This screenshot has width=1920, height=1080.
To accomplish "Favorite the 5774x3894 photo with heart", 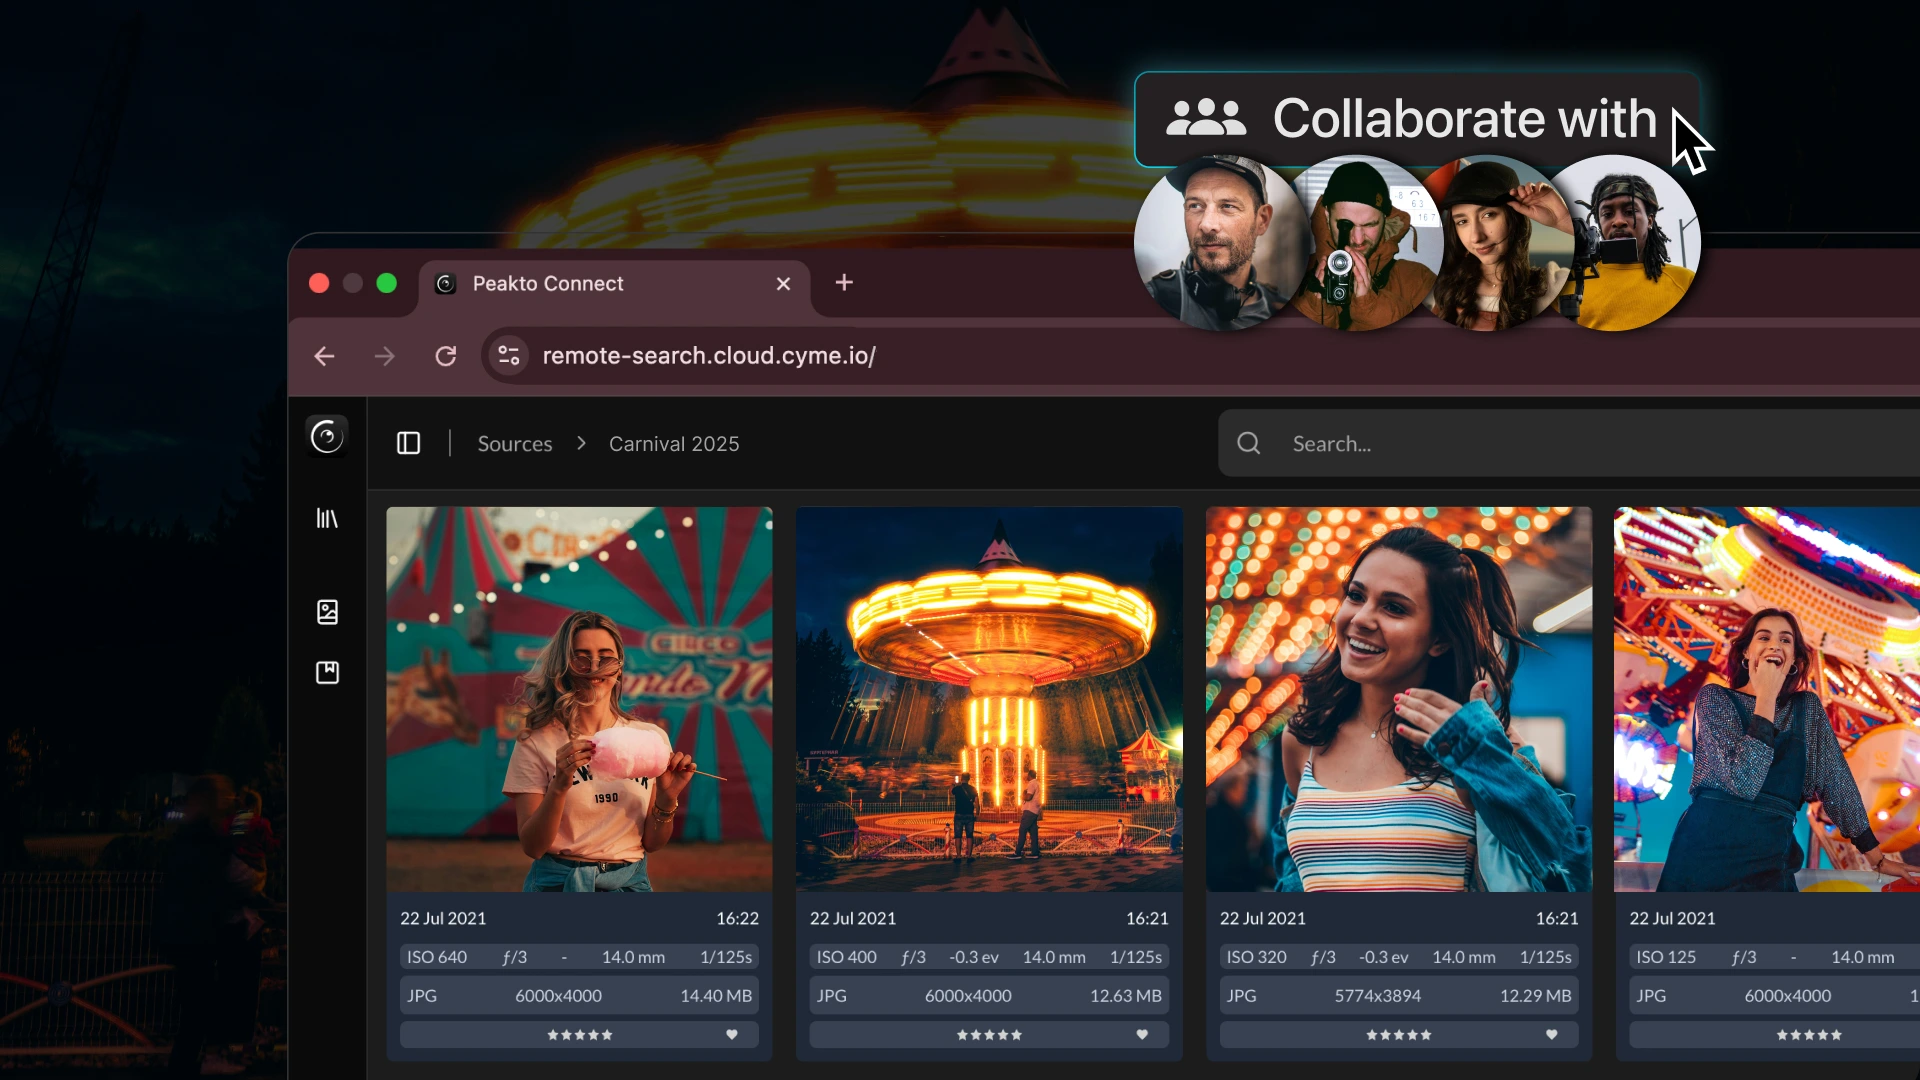I will click(1552, 1034).
